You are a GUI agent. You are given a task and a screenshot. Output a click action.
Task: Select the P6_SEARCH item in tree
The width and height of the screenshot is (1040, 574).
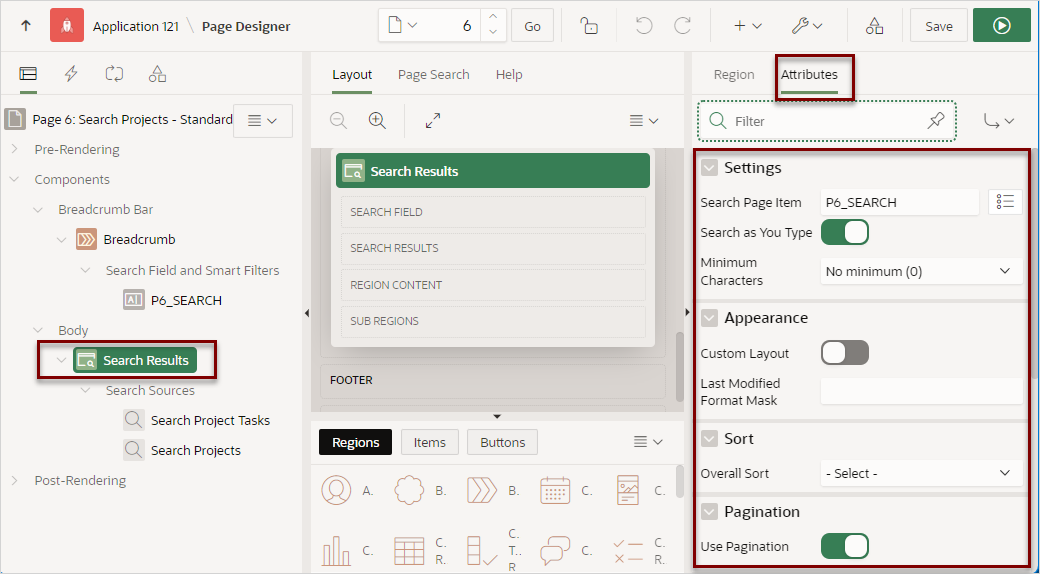point(186,300)
